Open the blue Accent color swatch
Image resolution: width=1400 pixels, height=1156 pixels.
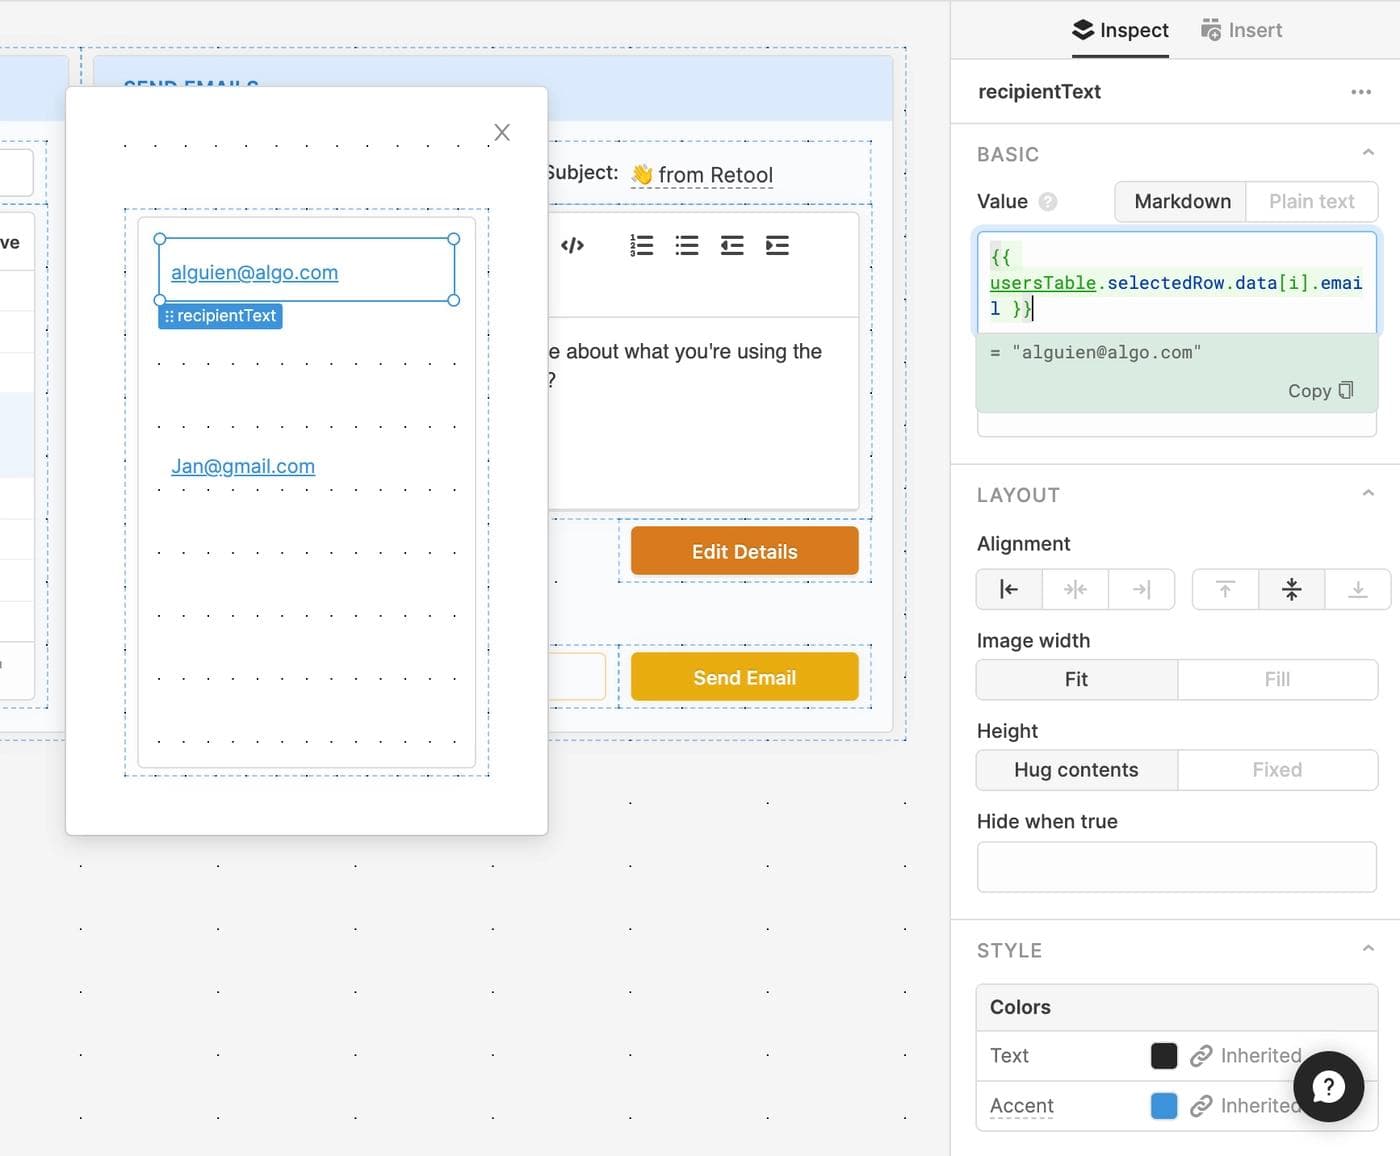(1164, 1105)
